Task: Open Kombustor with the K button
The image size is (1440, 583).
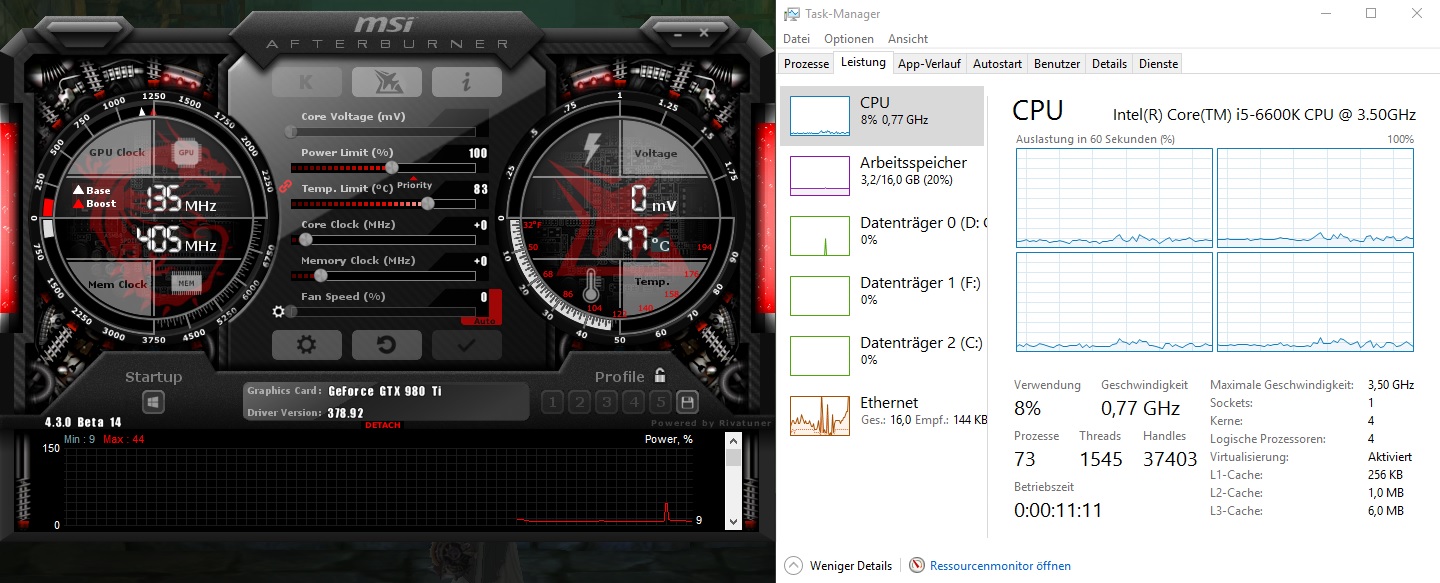Action: point(306,82)
